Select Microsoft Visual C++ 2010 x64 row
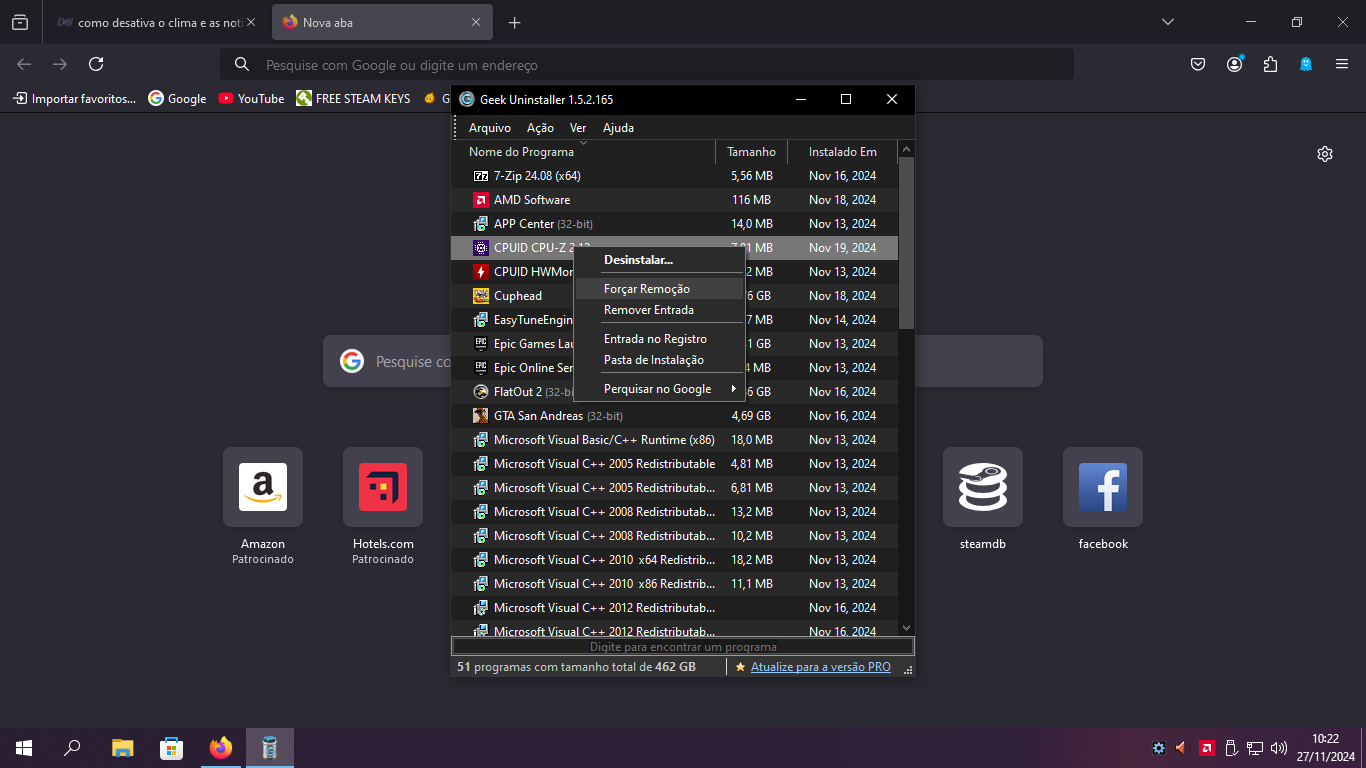 point(675,560)
